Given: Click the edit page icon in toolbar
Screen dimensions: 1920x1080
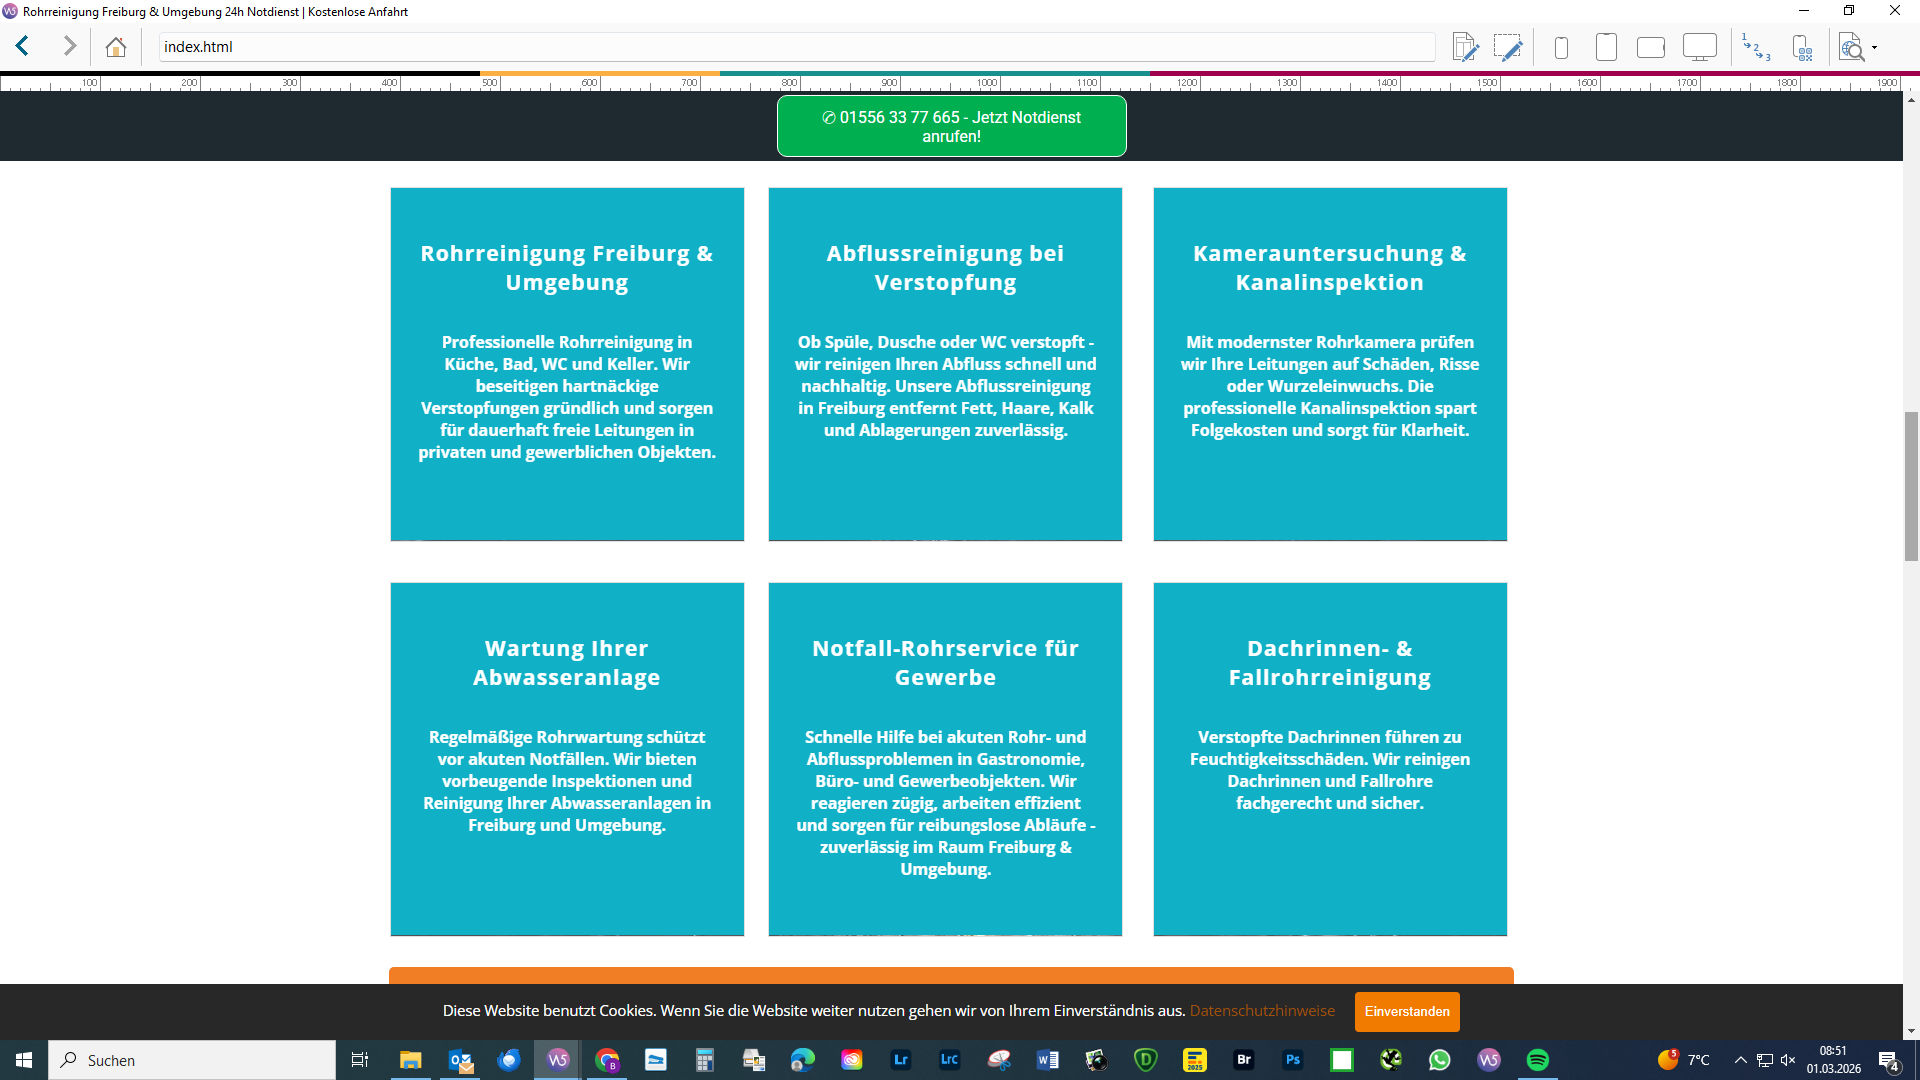Looking at the screenshot, I should pyautogui.click(x=1465, y=47).
